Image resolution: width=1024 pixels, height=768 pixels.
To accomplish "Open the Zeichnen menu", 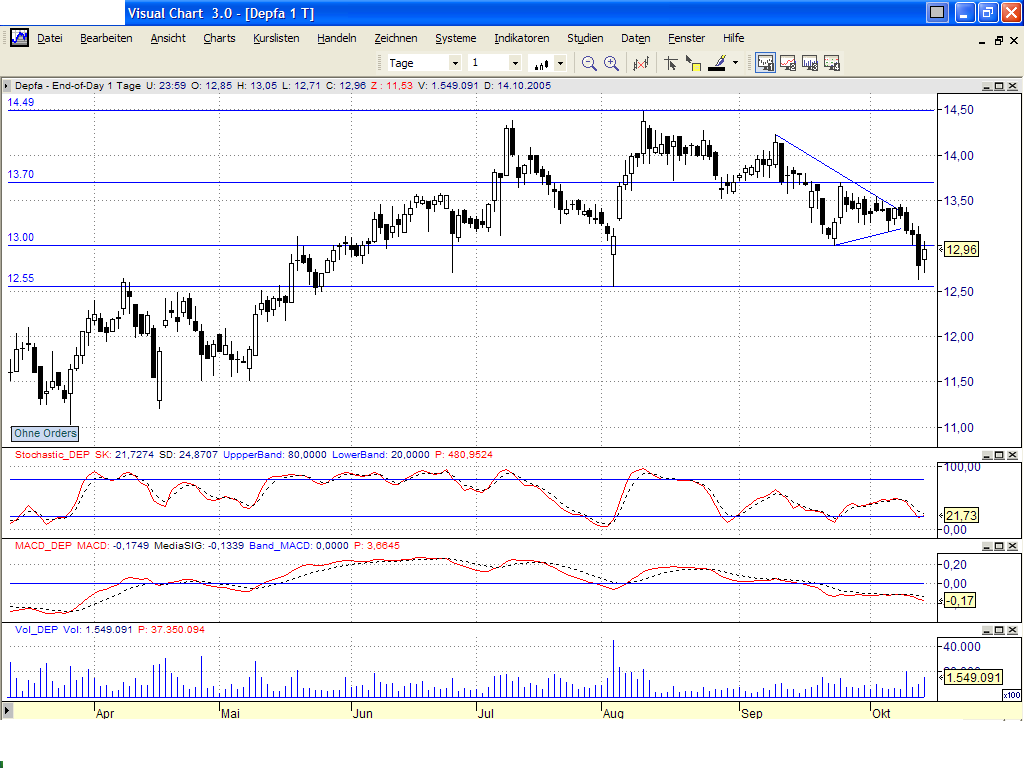I will [396, 38].
